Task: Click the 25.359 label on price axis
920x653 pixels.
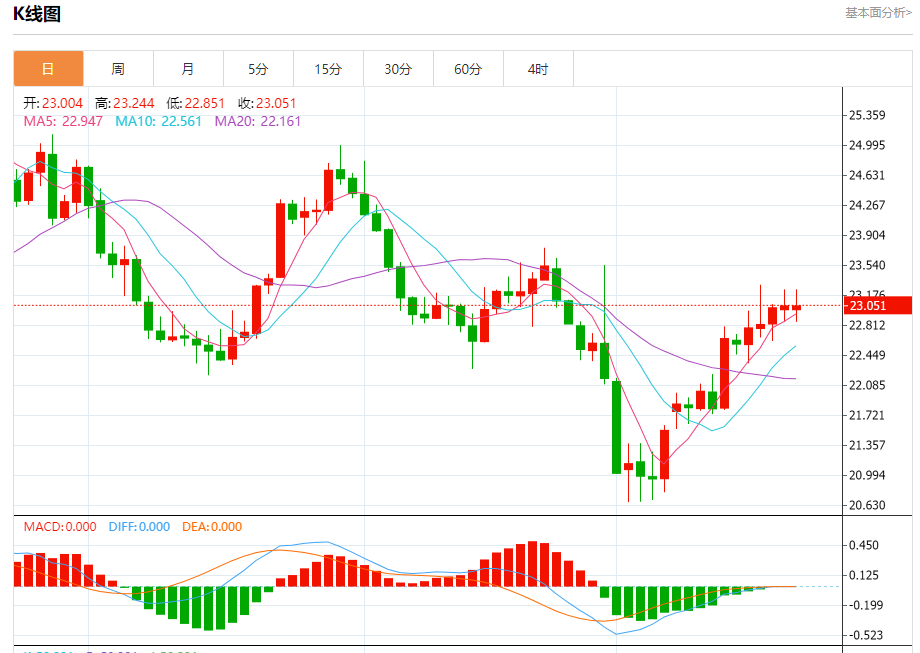Action: [867, 115]
